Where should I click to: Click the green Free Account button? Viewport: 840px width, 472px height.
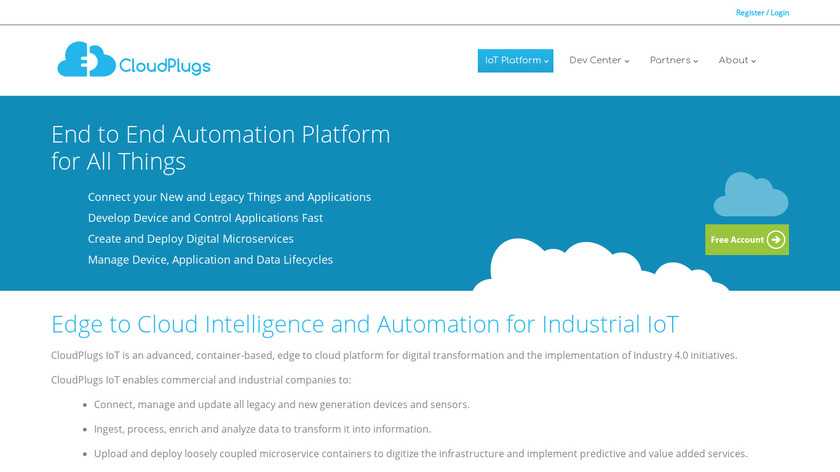pos(747,239)
